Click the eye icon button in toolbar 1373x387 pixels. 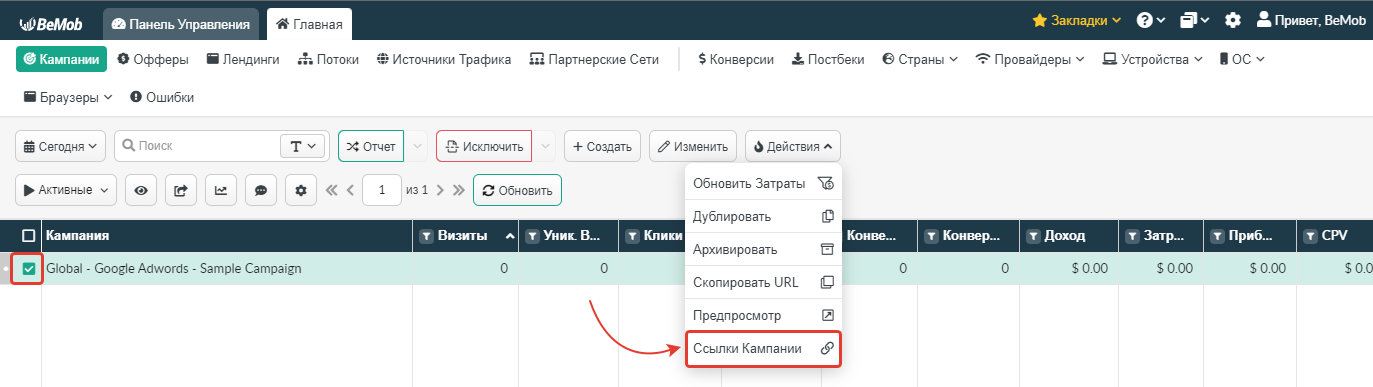coord(140,190)
